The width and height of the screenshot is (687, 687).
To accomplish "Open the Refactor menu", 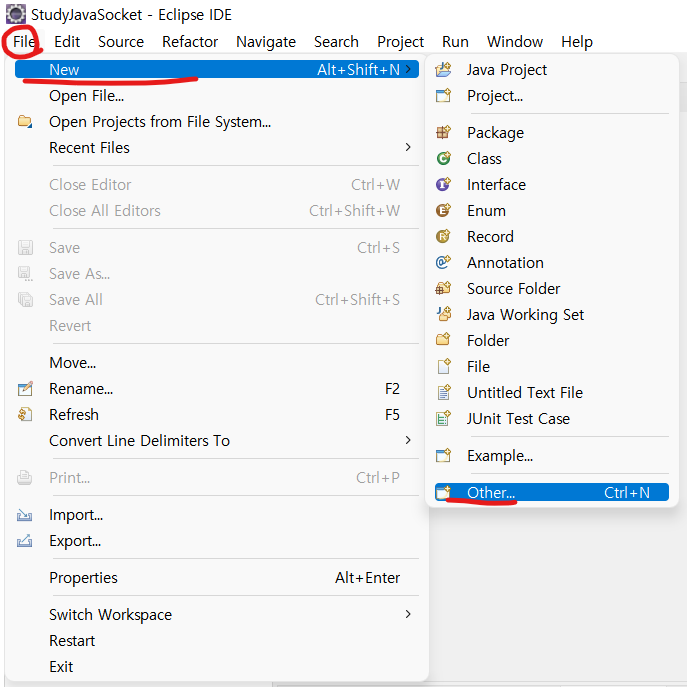I will pyautogui.click(x=190, y=42).
